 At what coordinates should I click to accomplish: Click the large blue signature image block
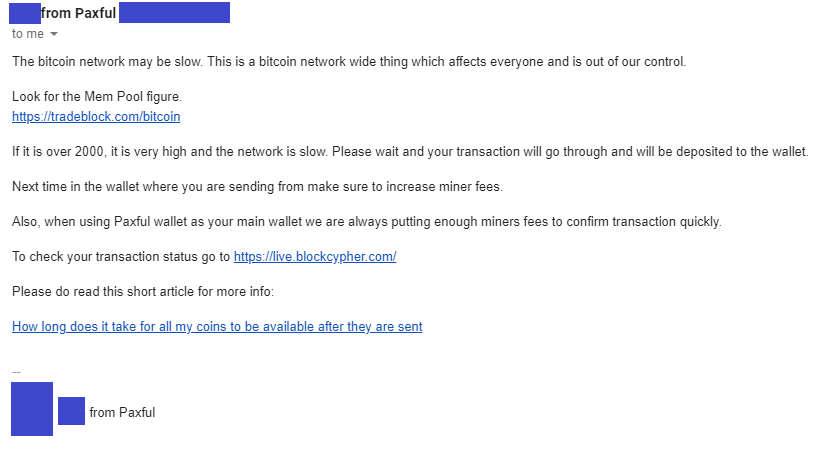click(31, 408)
